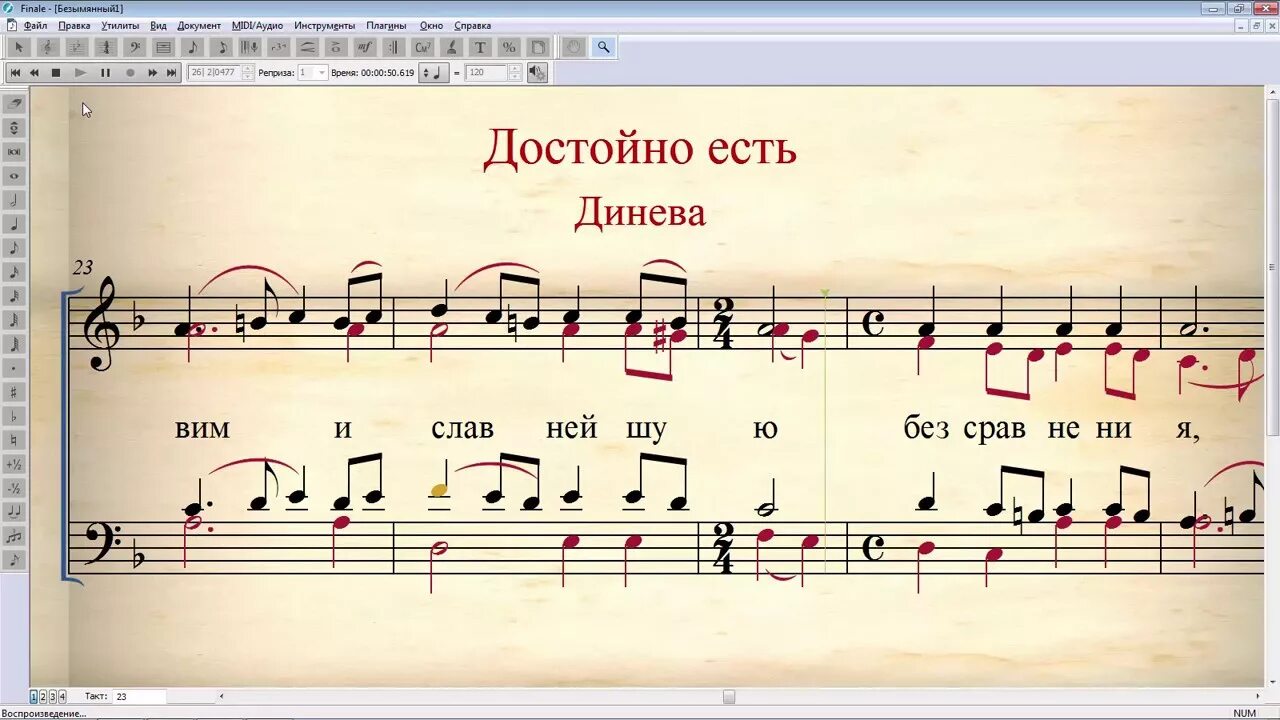The width and height of the screenshot is (1280, 720).
Task: Select the Lyrics tool
Action: click(x=451, y=47)
